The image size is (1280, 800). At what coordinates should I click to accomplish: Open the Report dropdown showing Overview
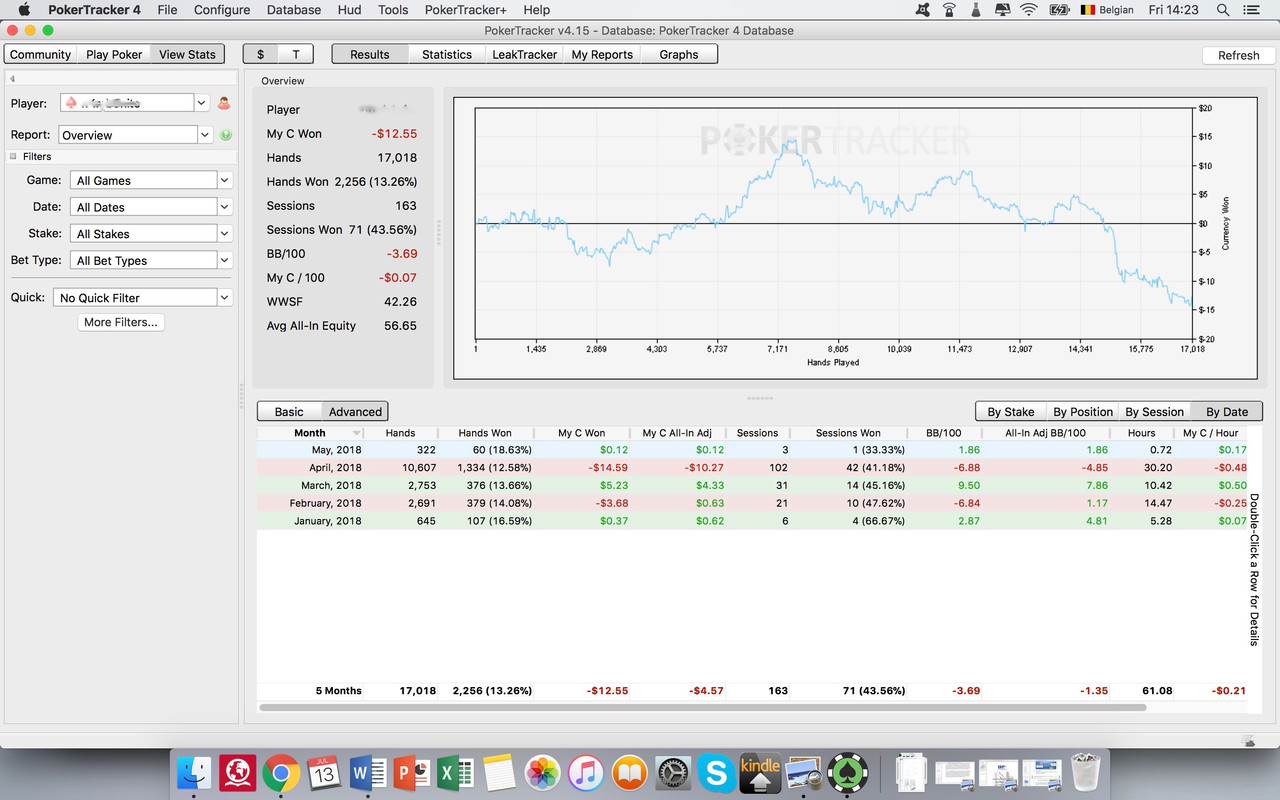pos(205,135)
